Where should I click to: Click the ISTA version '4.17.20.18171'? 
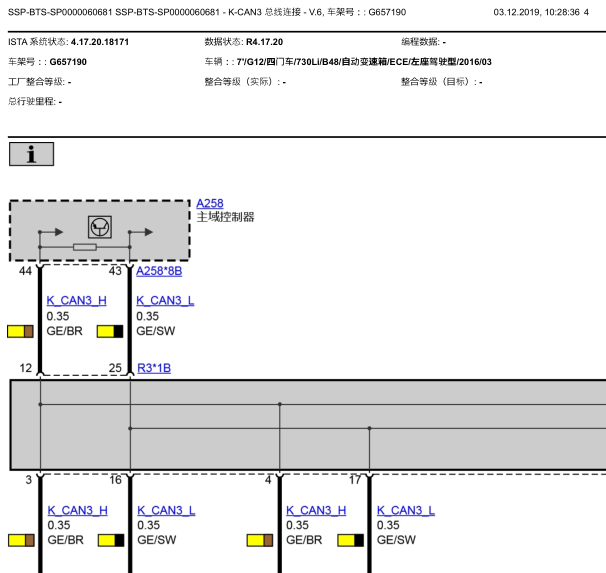(x=100, y=42)
